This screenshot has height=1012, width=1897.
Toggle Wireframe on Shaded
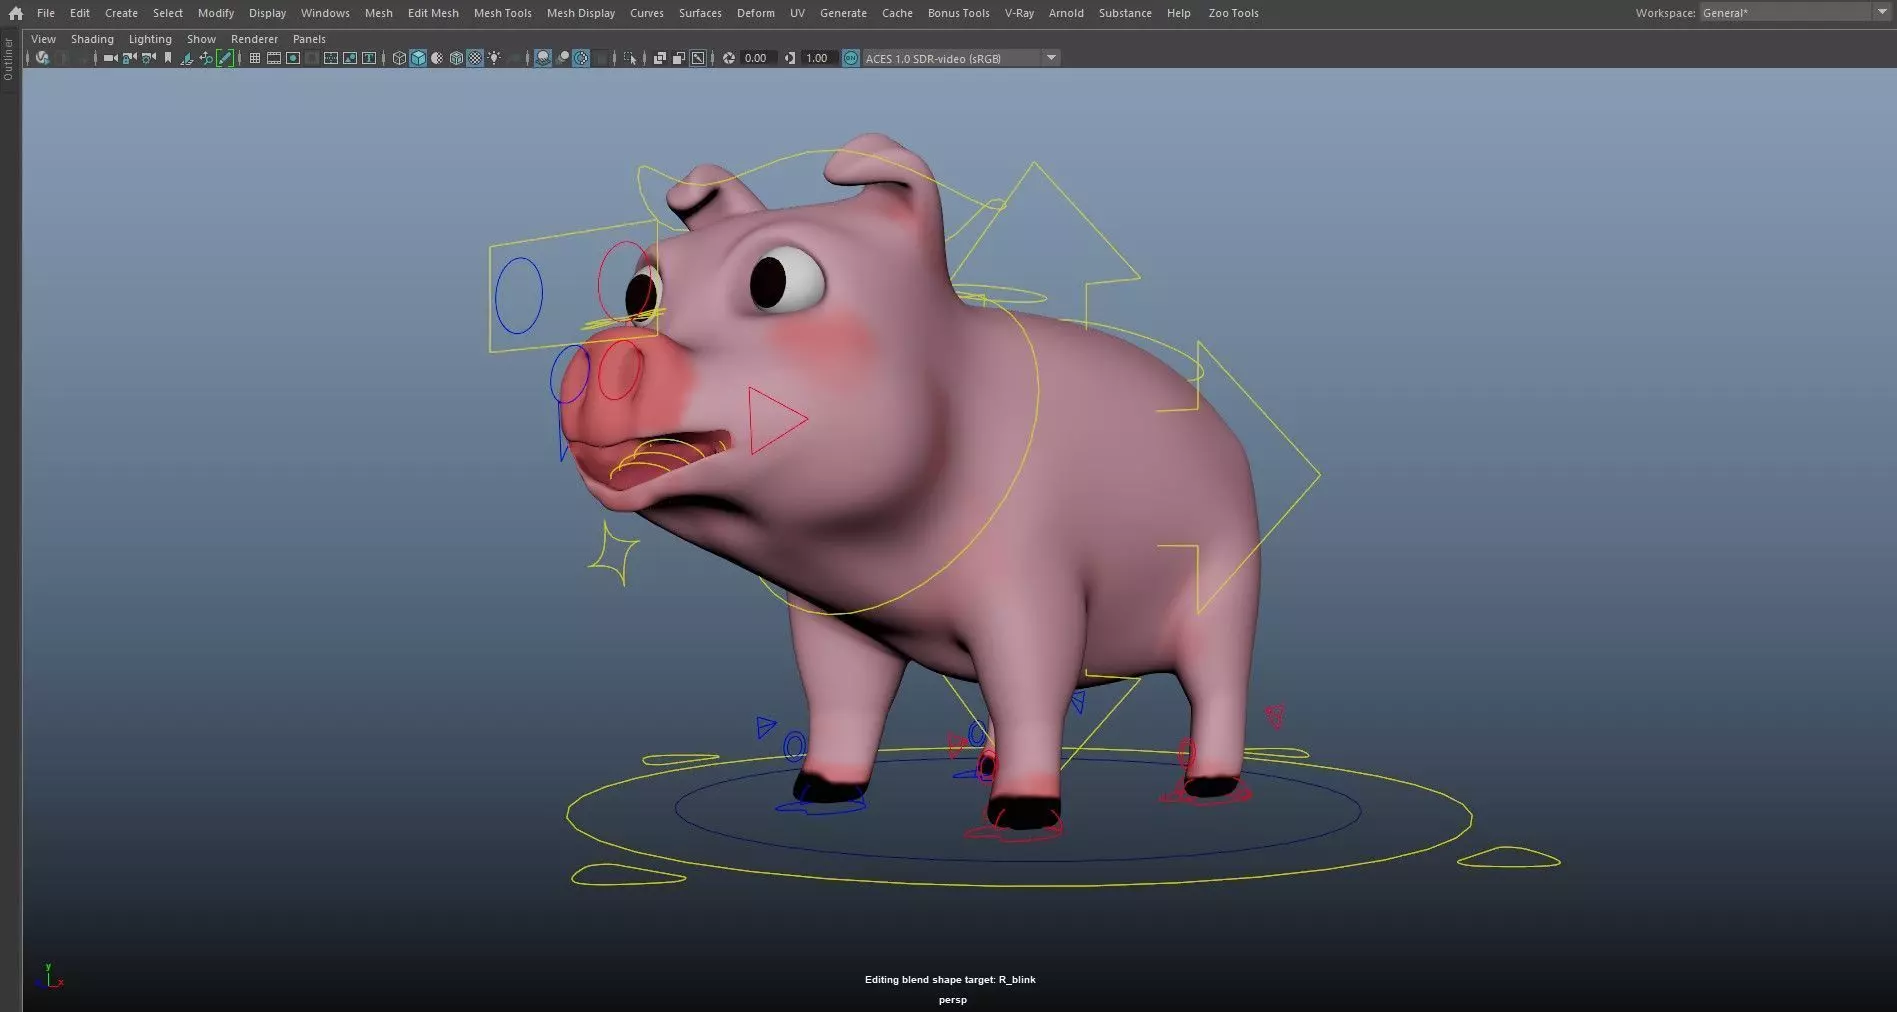456,58
